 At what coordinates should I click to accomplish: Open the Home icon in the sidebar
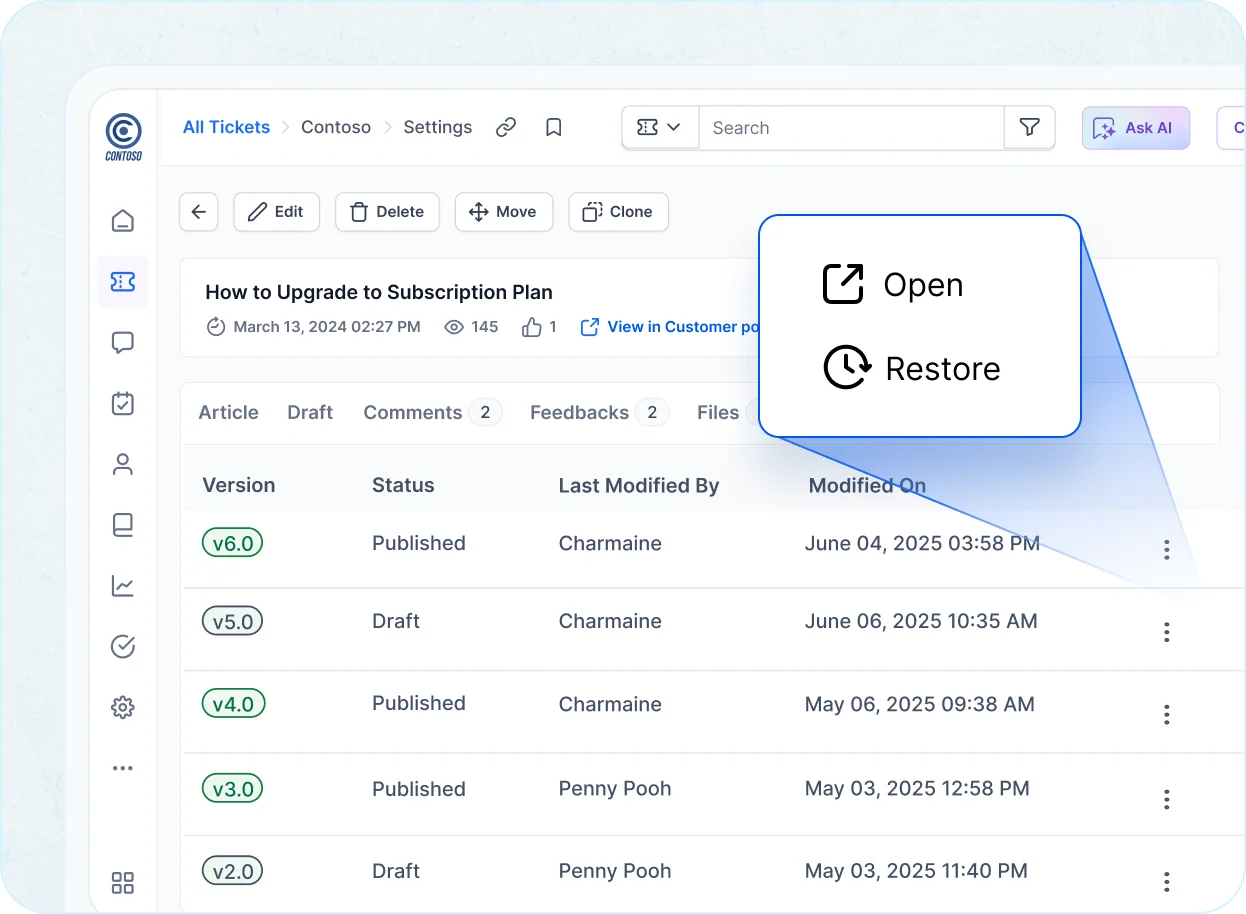click(122, 221)
